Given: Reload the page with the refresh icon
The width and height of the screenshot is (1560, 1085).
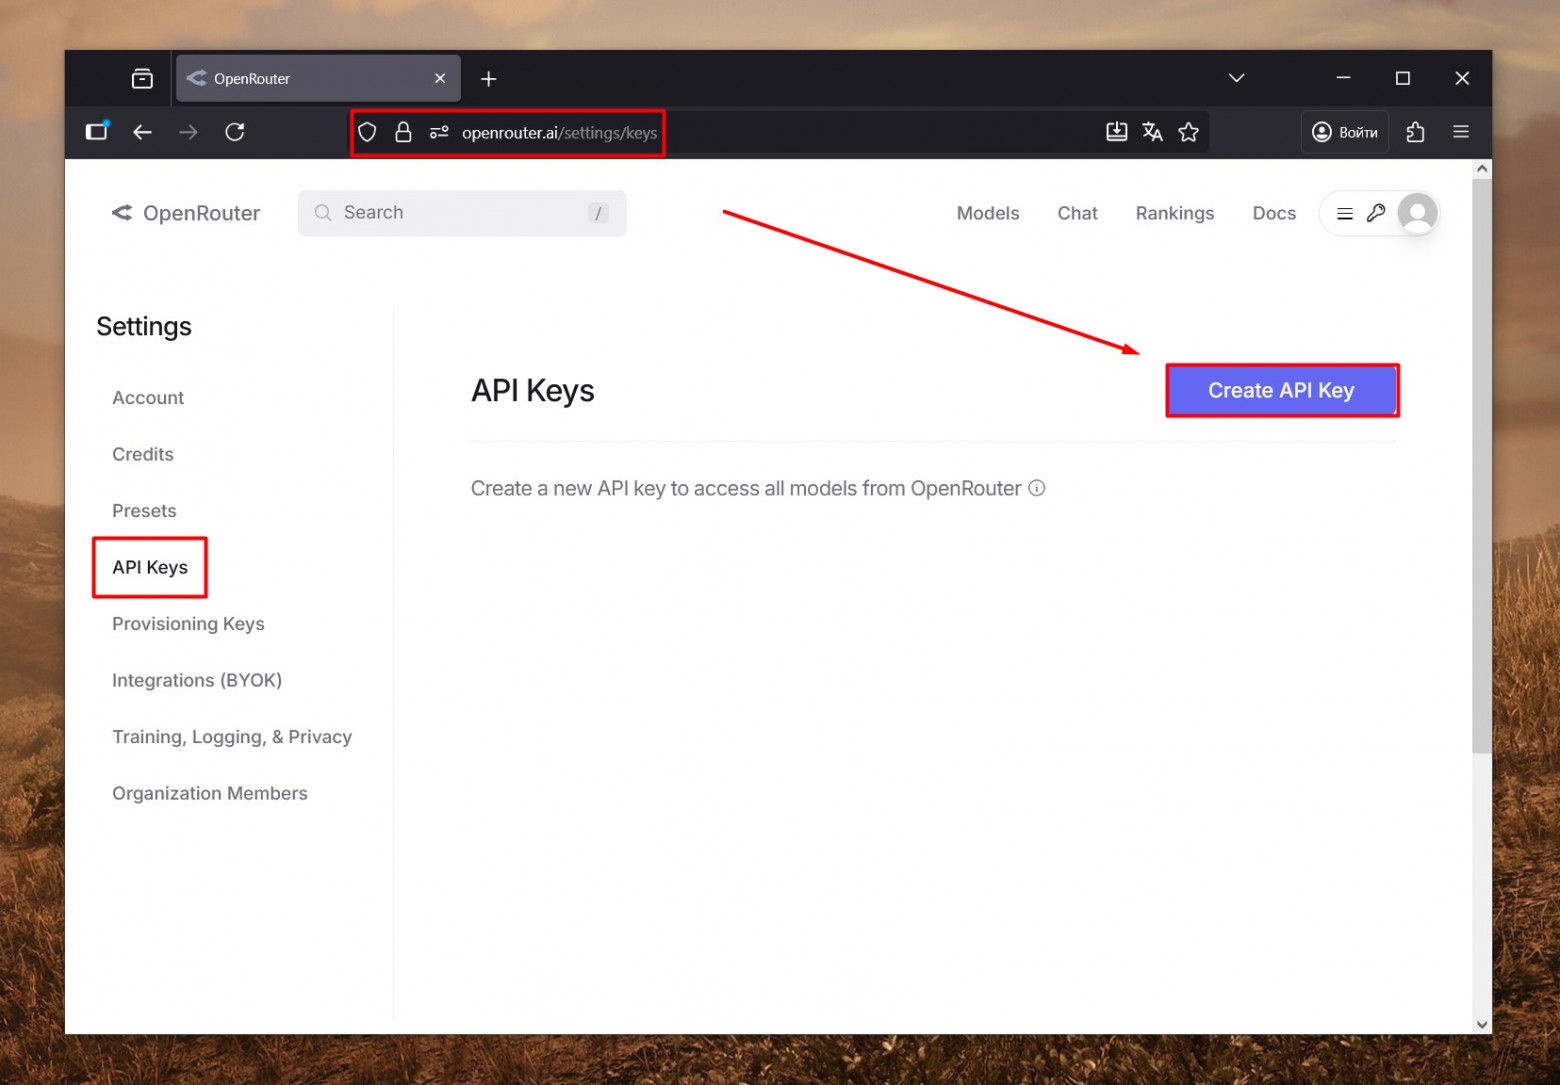Looking at the screenshot, I should coord(235,131).
